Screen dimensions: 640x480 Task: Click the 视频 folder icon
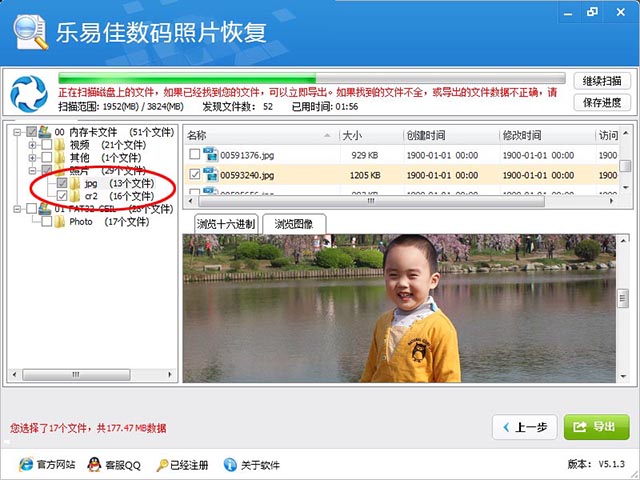pyautogui.click(x=60, y=144)
